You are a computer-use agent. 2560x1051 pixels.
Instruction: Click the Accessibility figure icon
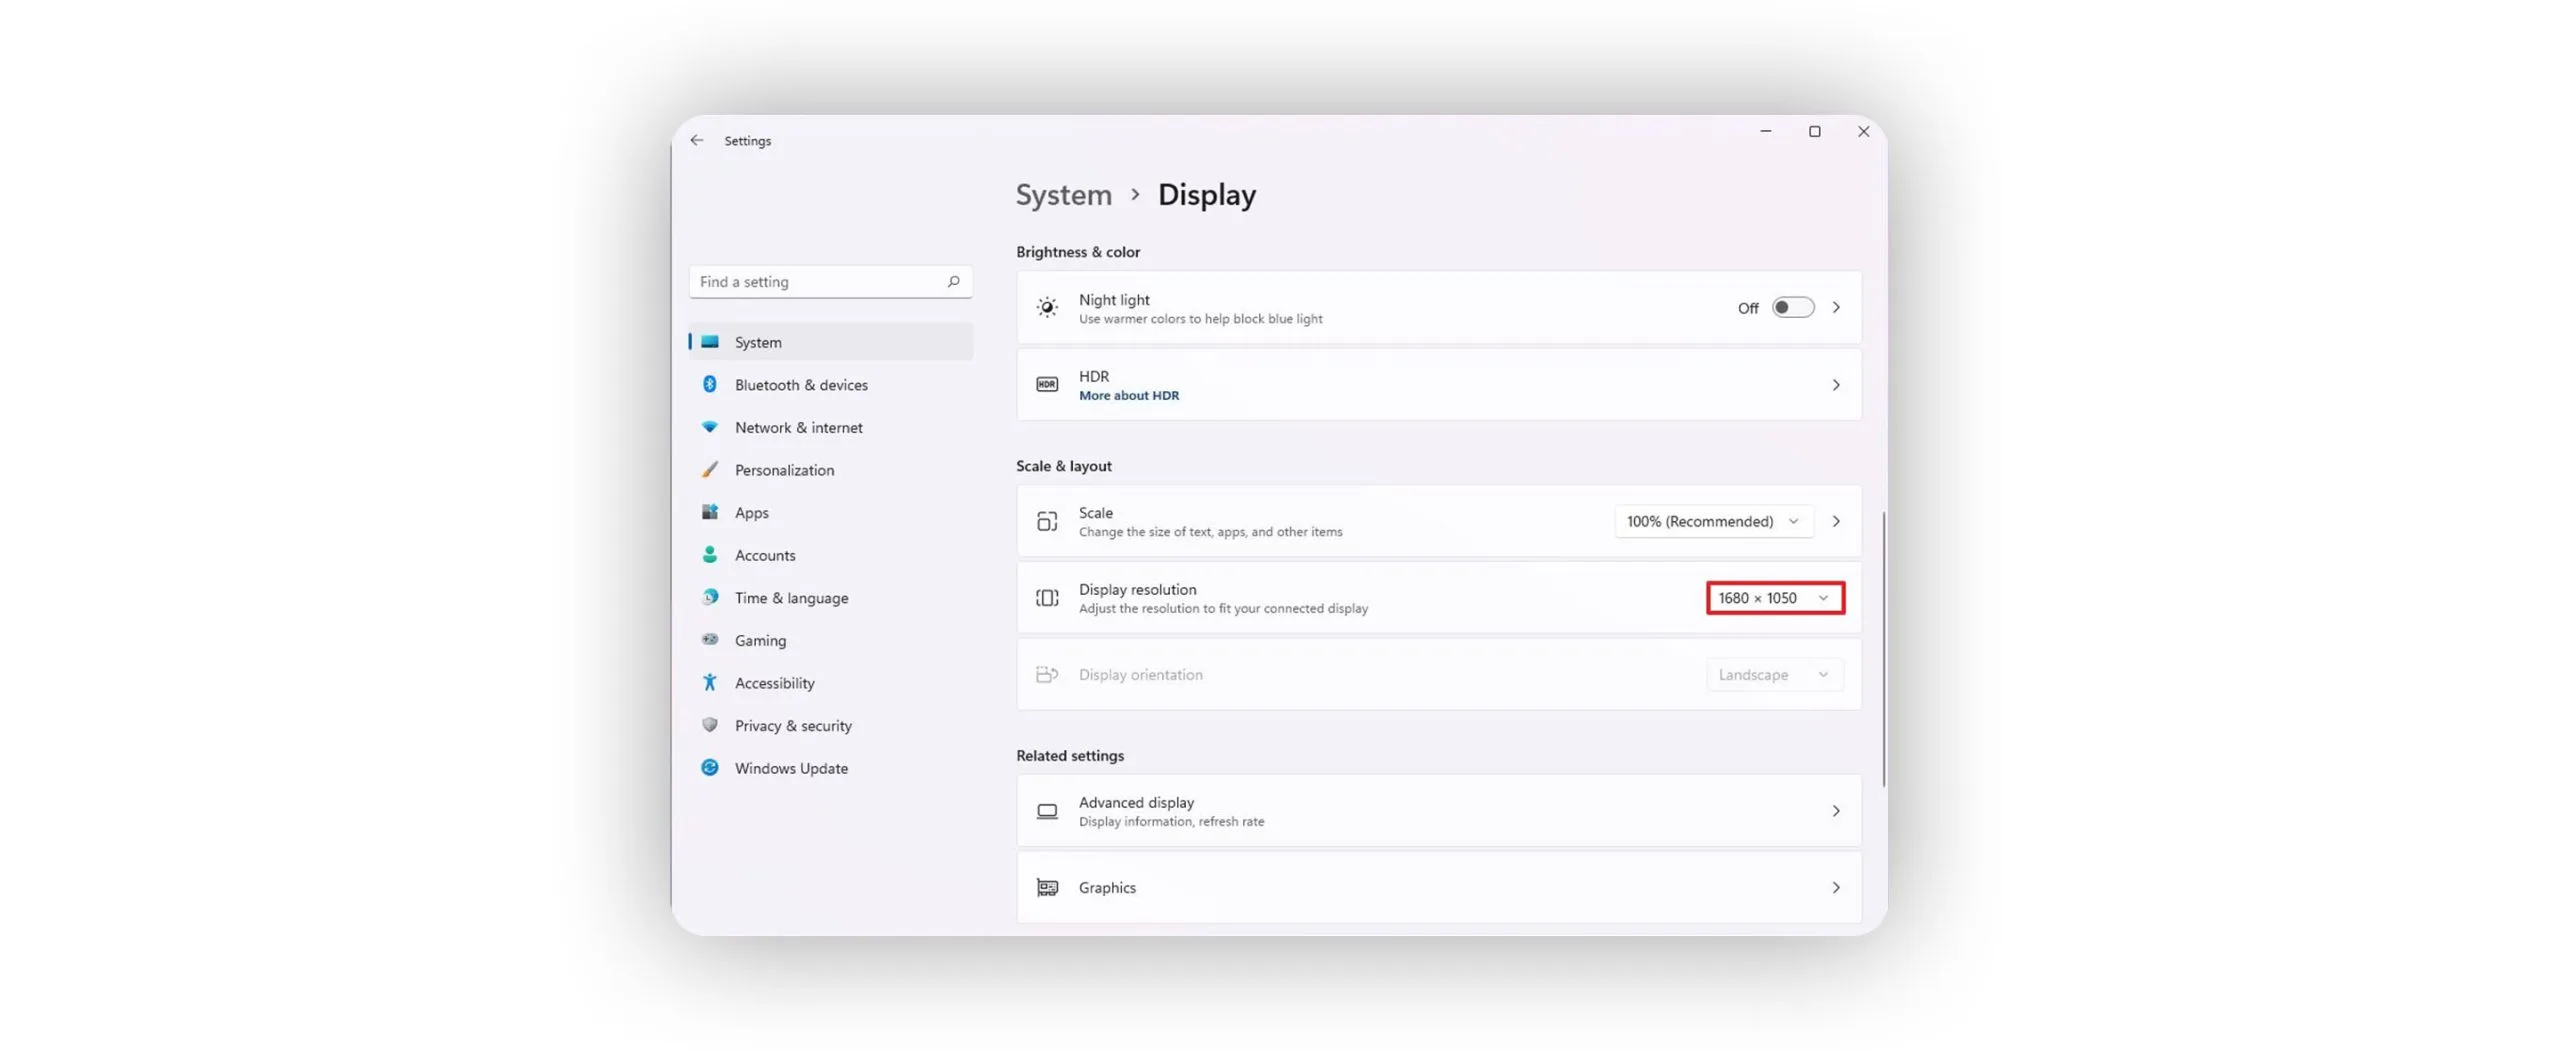coord(709,683)
